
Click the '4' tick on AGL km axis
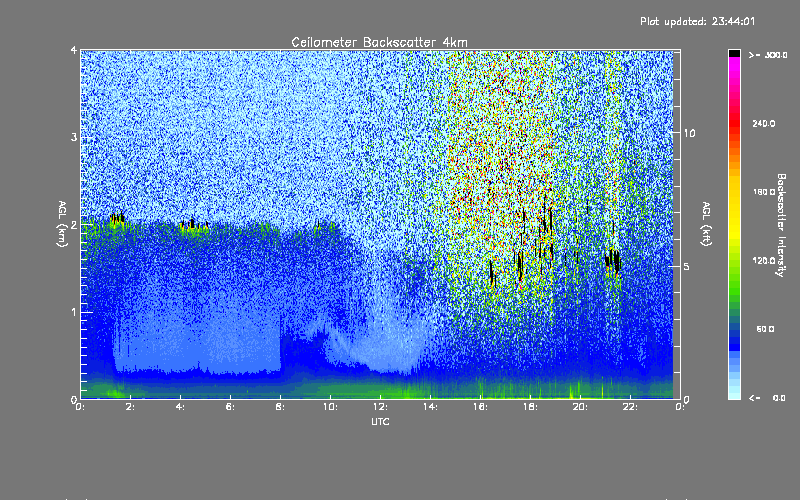pyautogui.click(x=74, y=50)
